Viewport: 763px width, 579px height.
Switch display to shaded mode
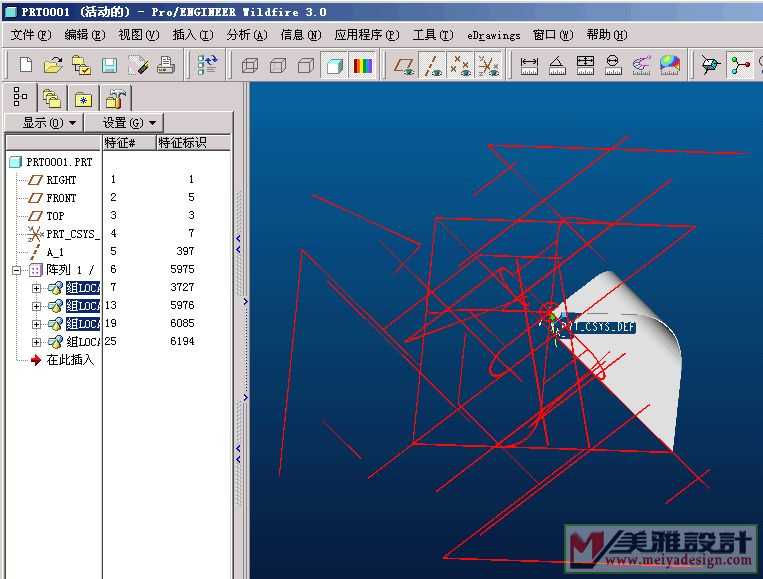click(334, 65)
